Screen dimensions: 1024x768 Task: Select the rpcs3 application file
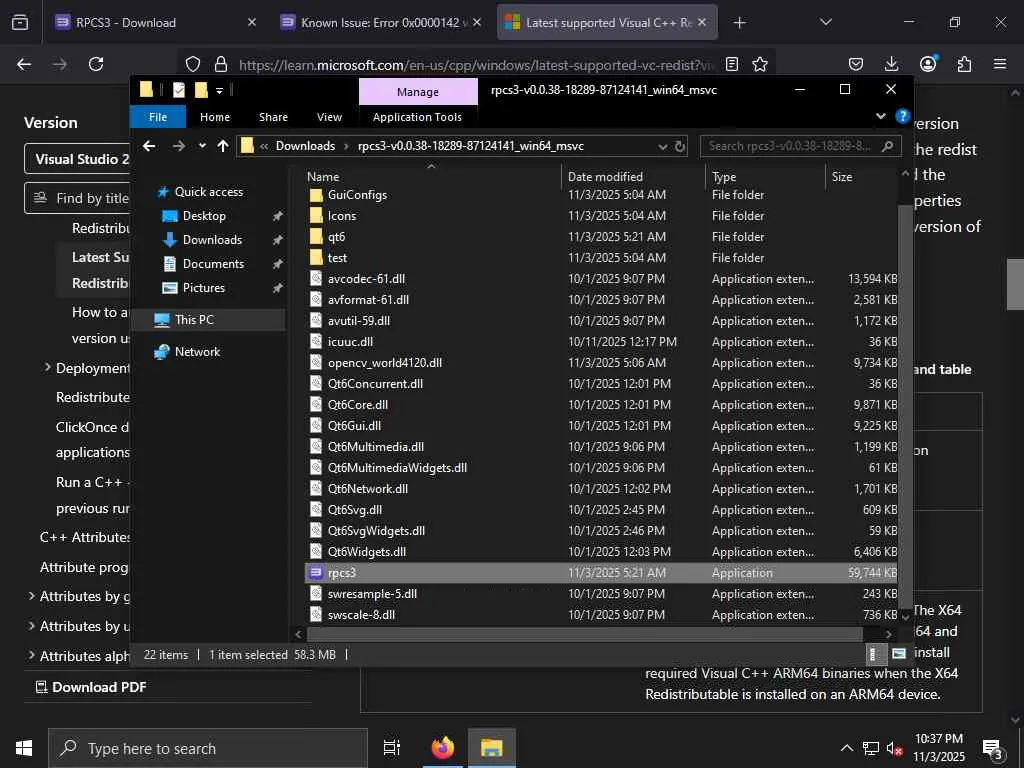601,573
